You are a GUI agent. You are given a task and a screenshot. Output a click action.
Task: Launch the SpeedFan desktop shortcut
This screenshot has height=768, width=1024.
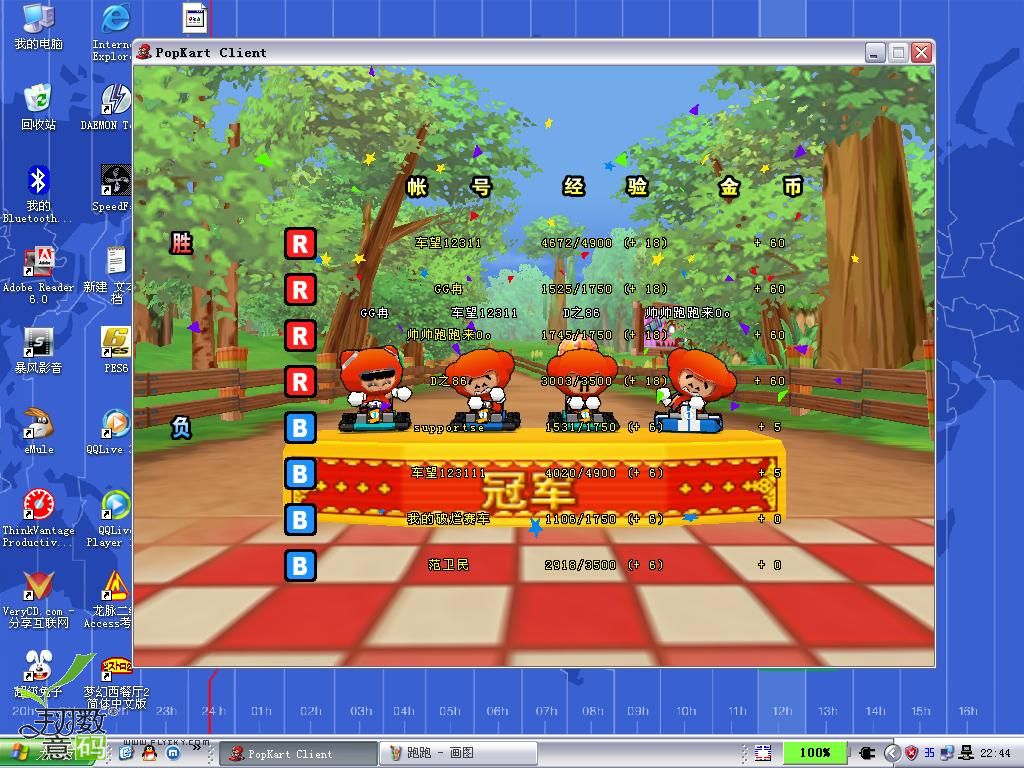pos(113,188)
